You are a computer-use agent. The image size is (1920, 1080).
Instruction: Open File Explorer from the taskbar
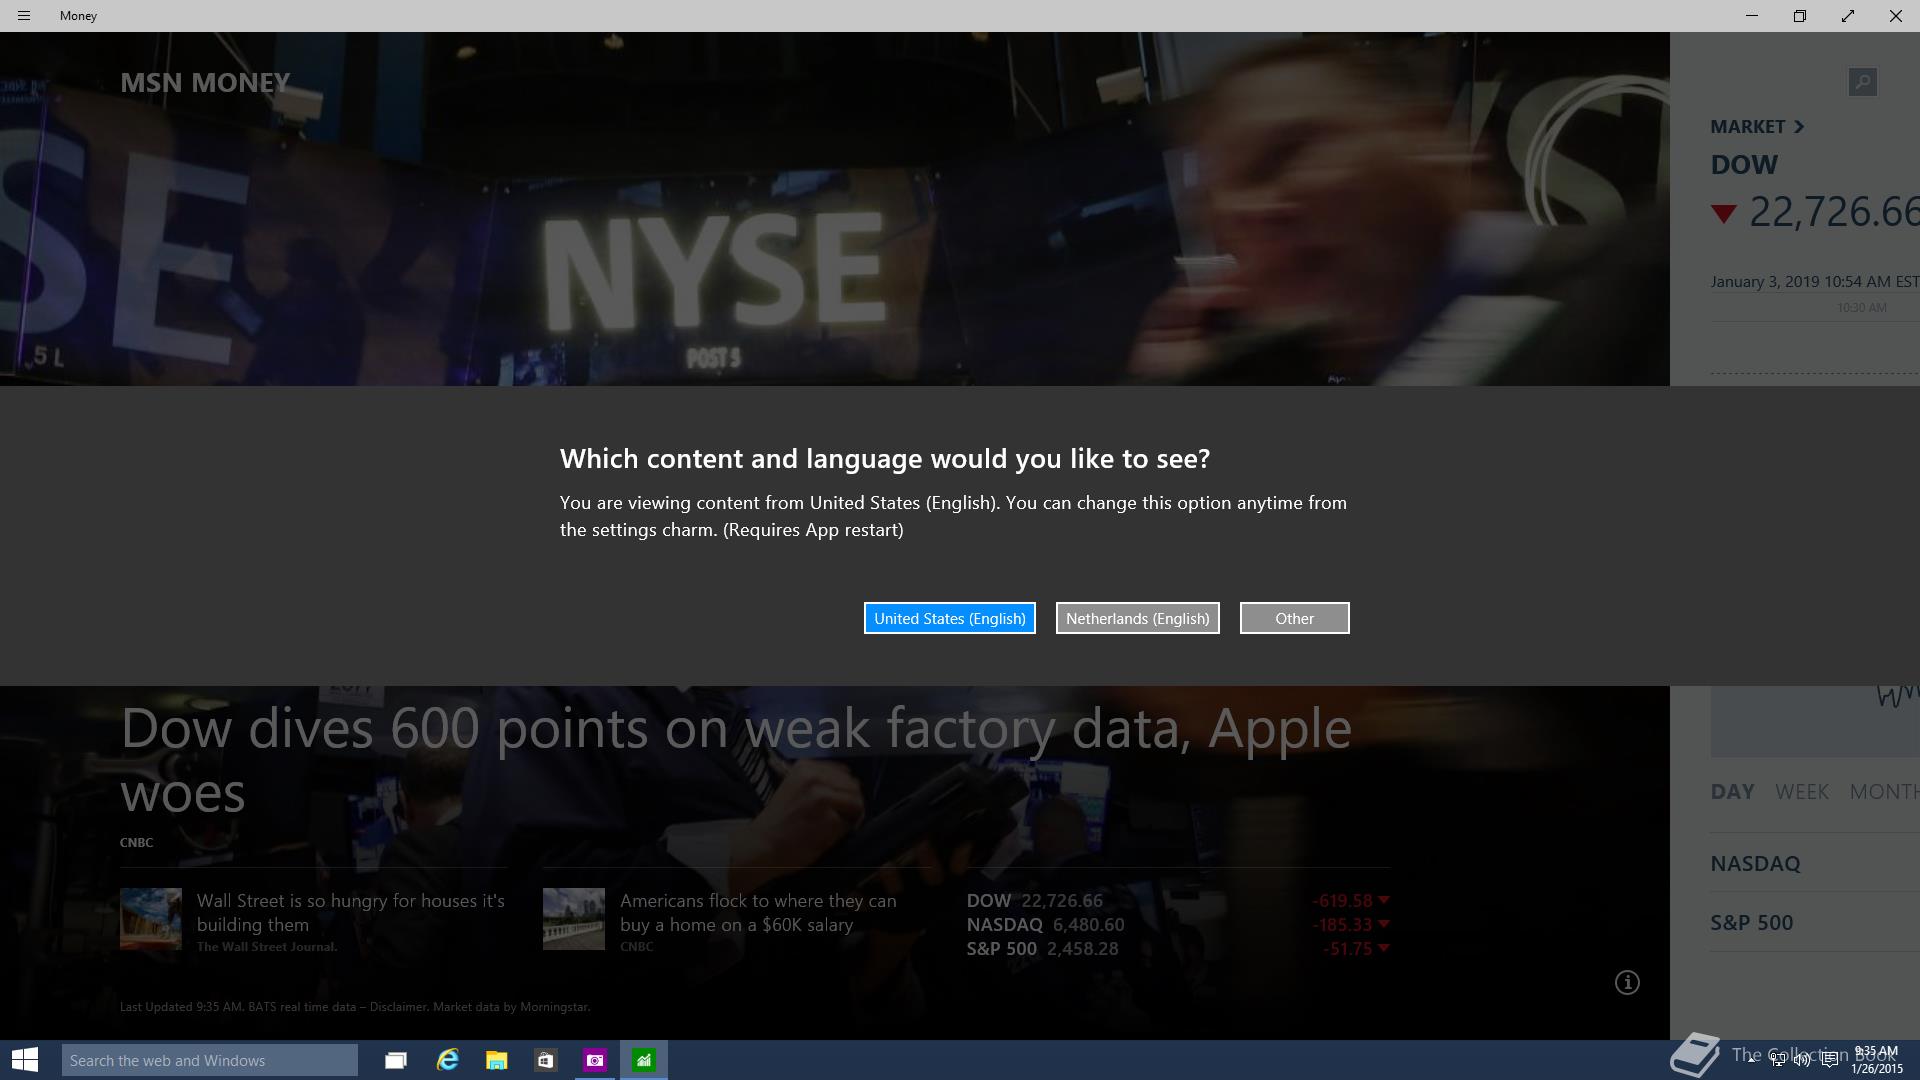click(496, 1060)
